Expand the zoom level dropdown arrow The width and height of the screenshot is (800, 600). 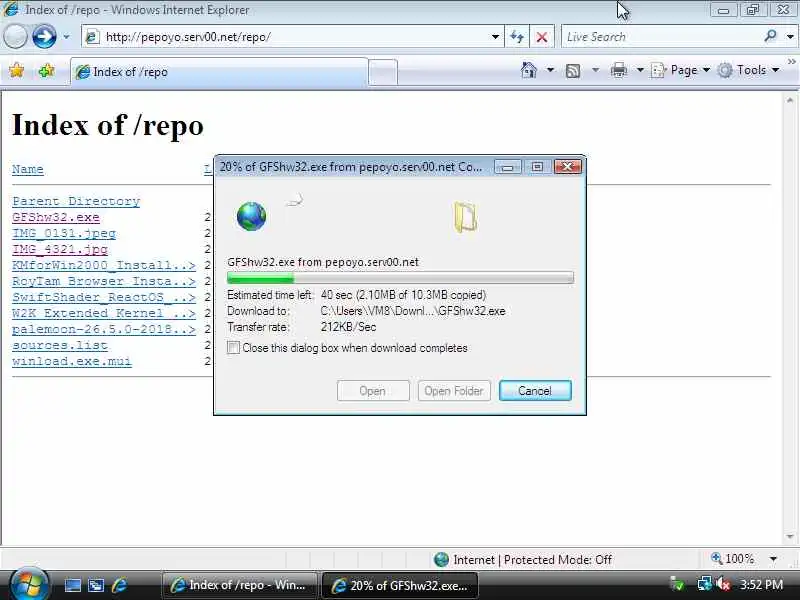coord(773,559)
